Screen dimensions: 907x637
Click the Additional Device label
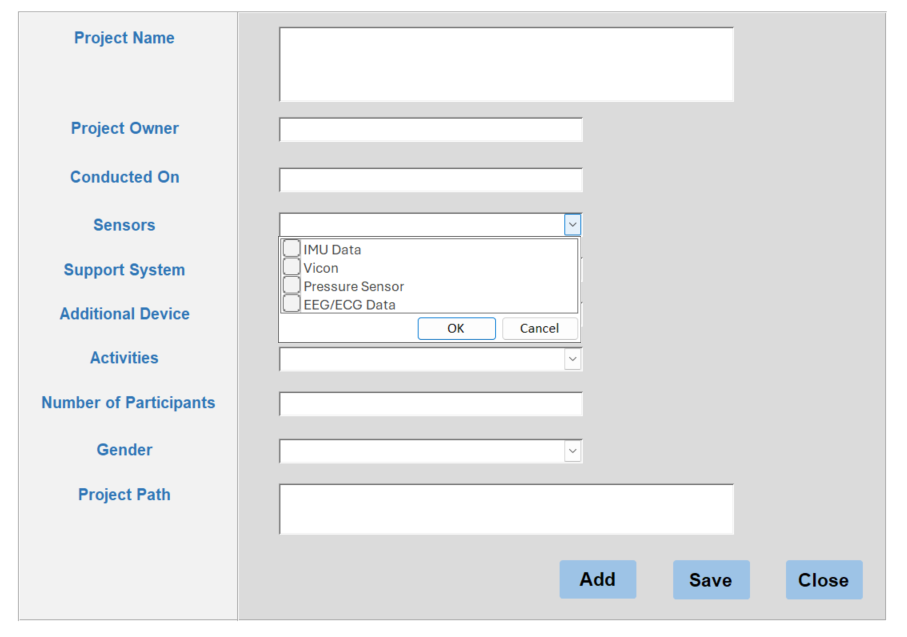pyautogui.click(x=124, y=314)
